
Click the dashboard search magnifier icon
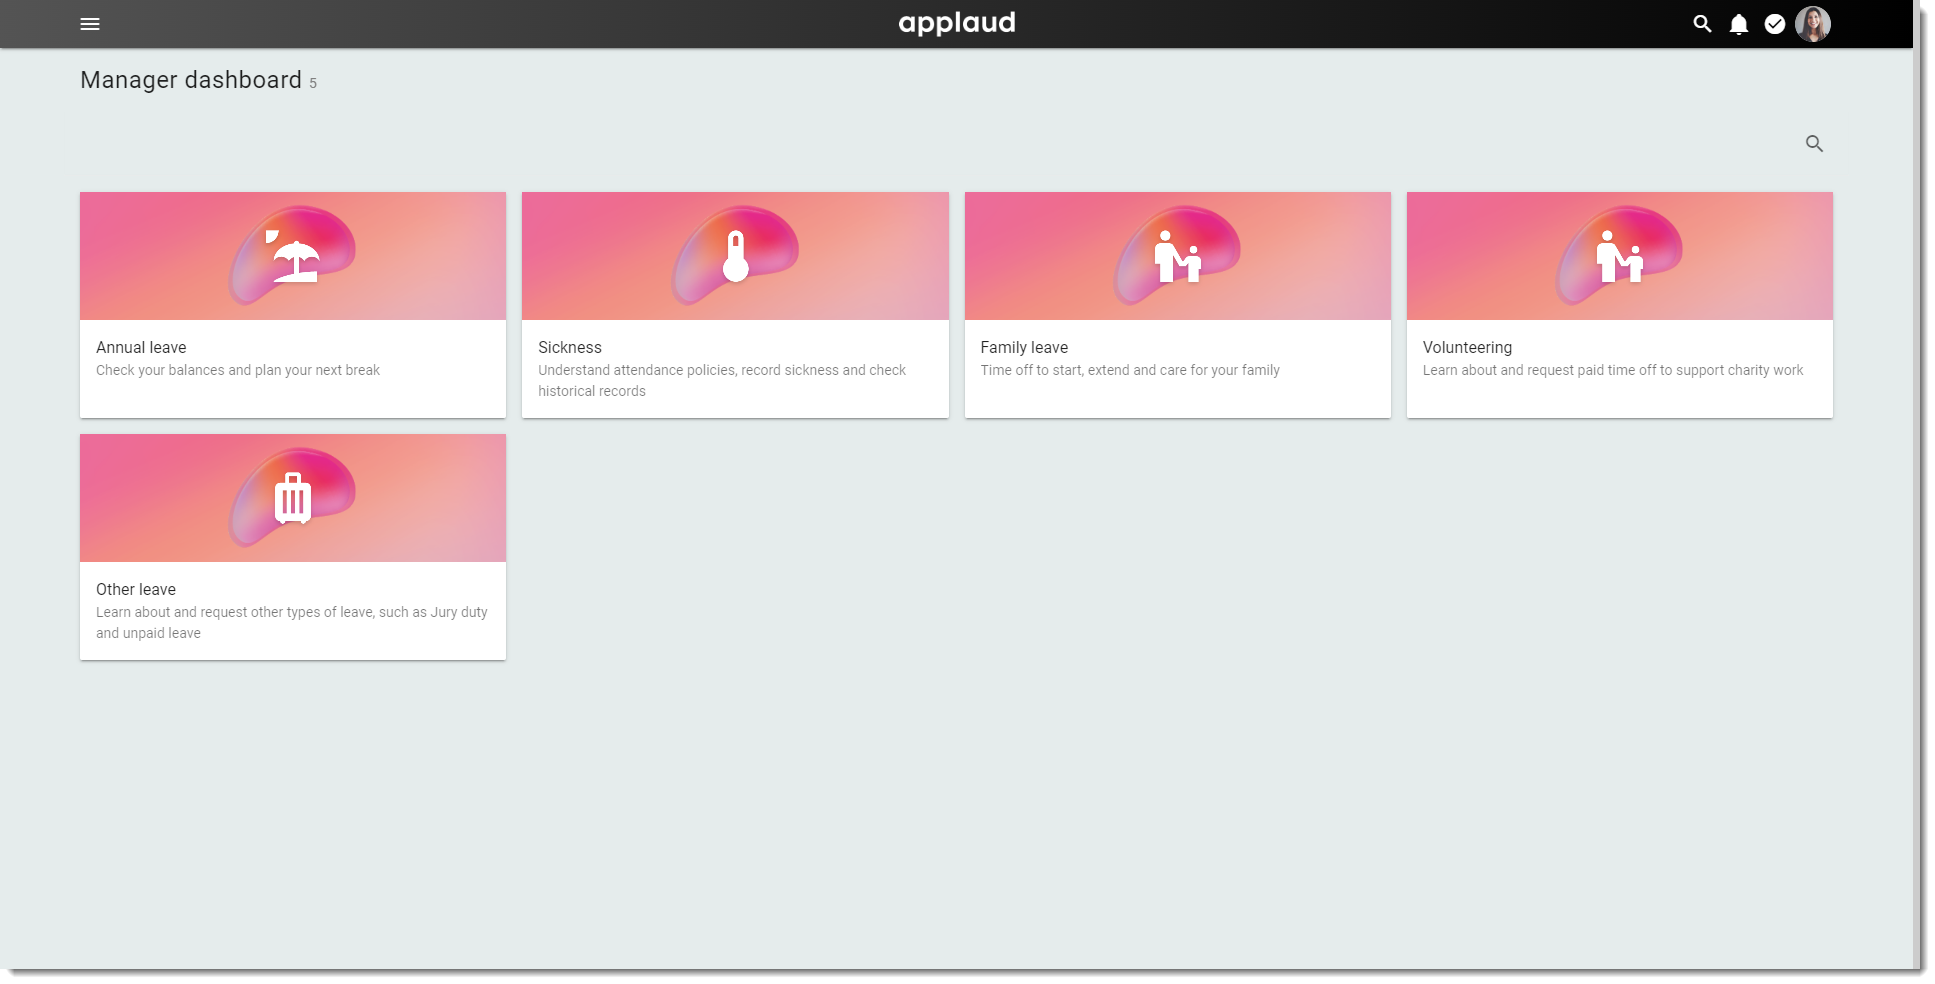point(1814,144)
